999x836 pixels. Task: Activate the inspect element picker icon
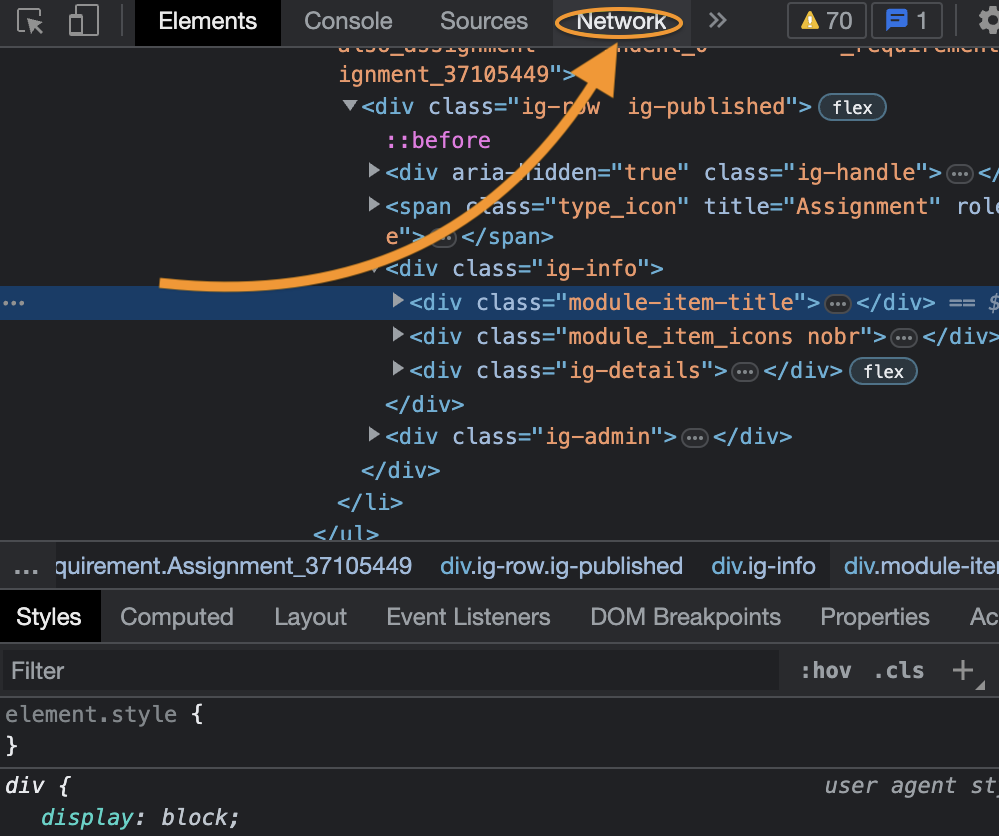[30, 21]
